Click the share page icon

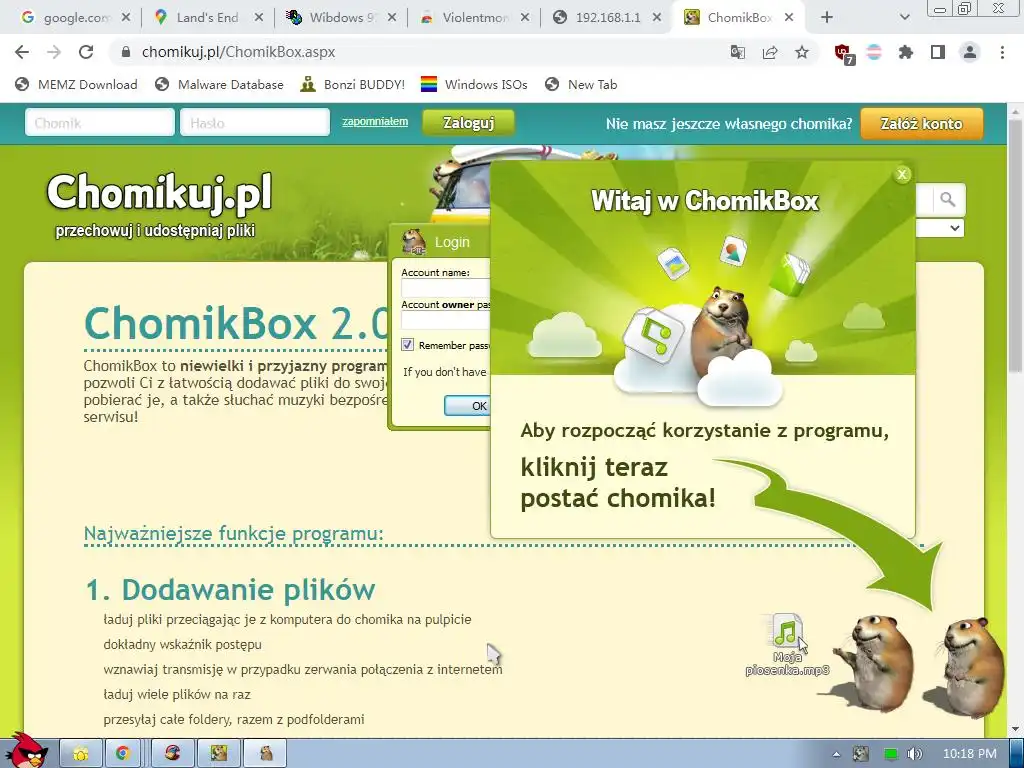click(x=770, y=52)
